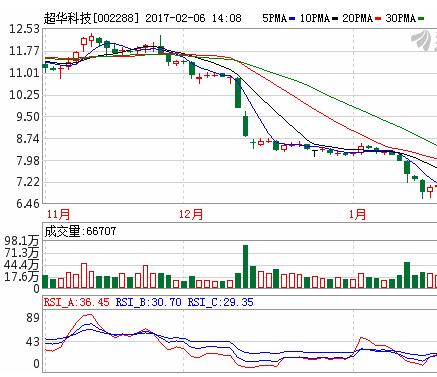Click the tallest green volume bar in December
Image resolution: width=437 pixels, height=377 pixels.
pyautogui.click(x=246, y=267)
